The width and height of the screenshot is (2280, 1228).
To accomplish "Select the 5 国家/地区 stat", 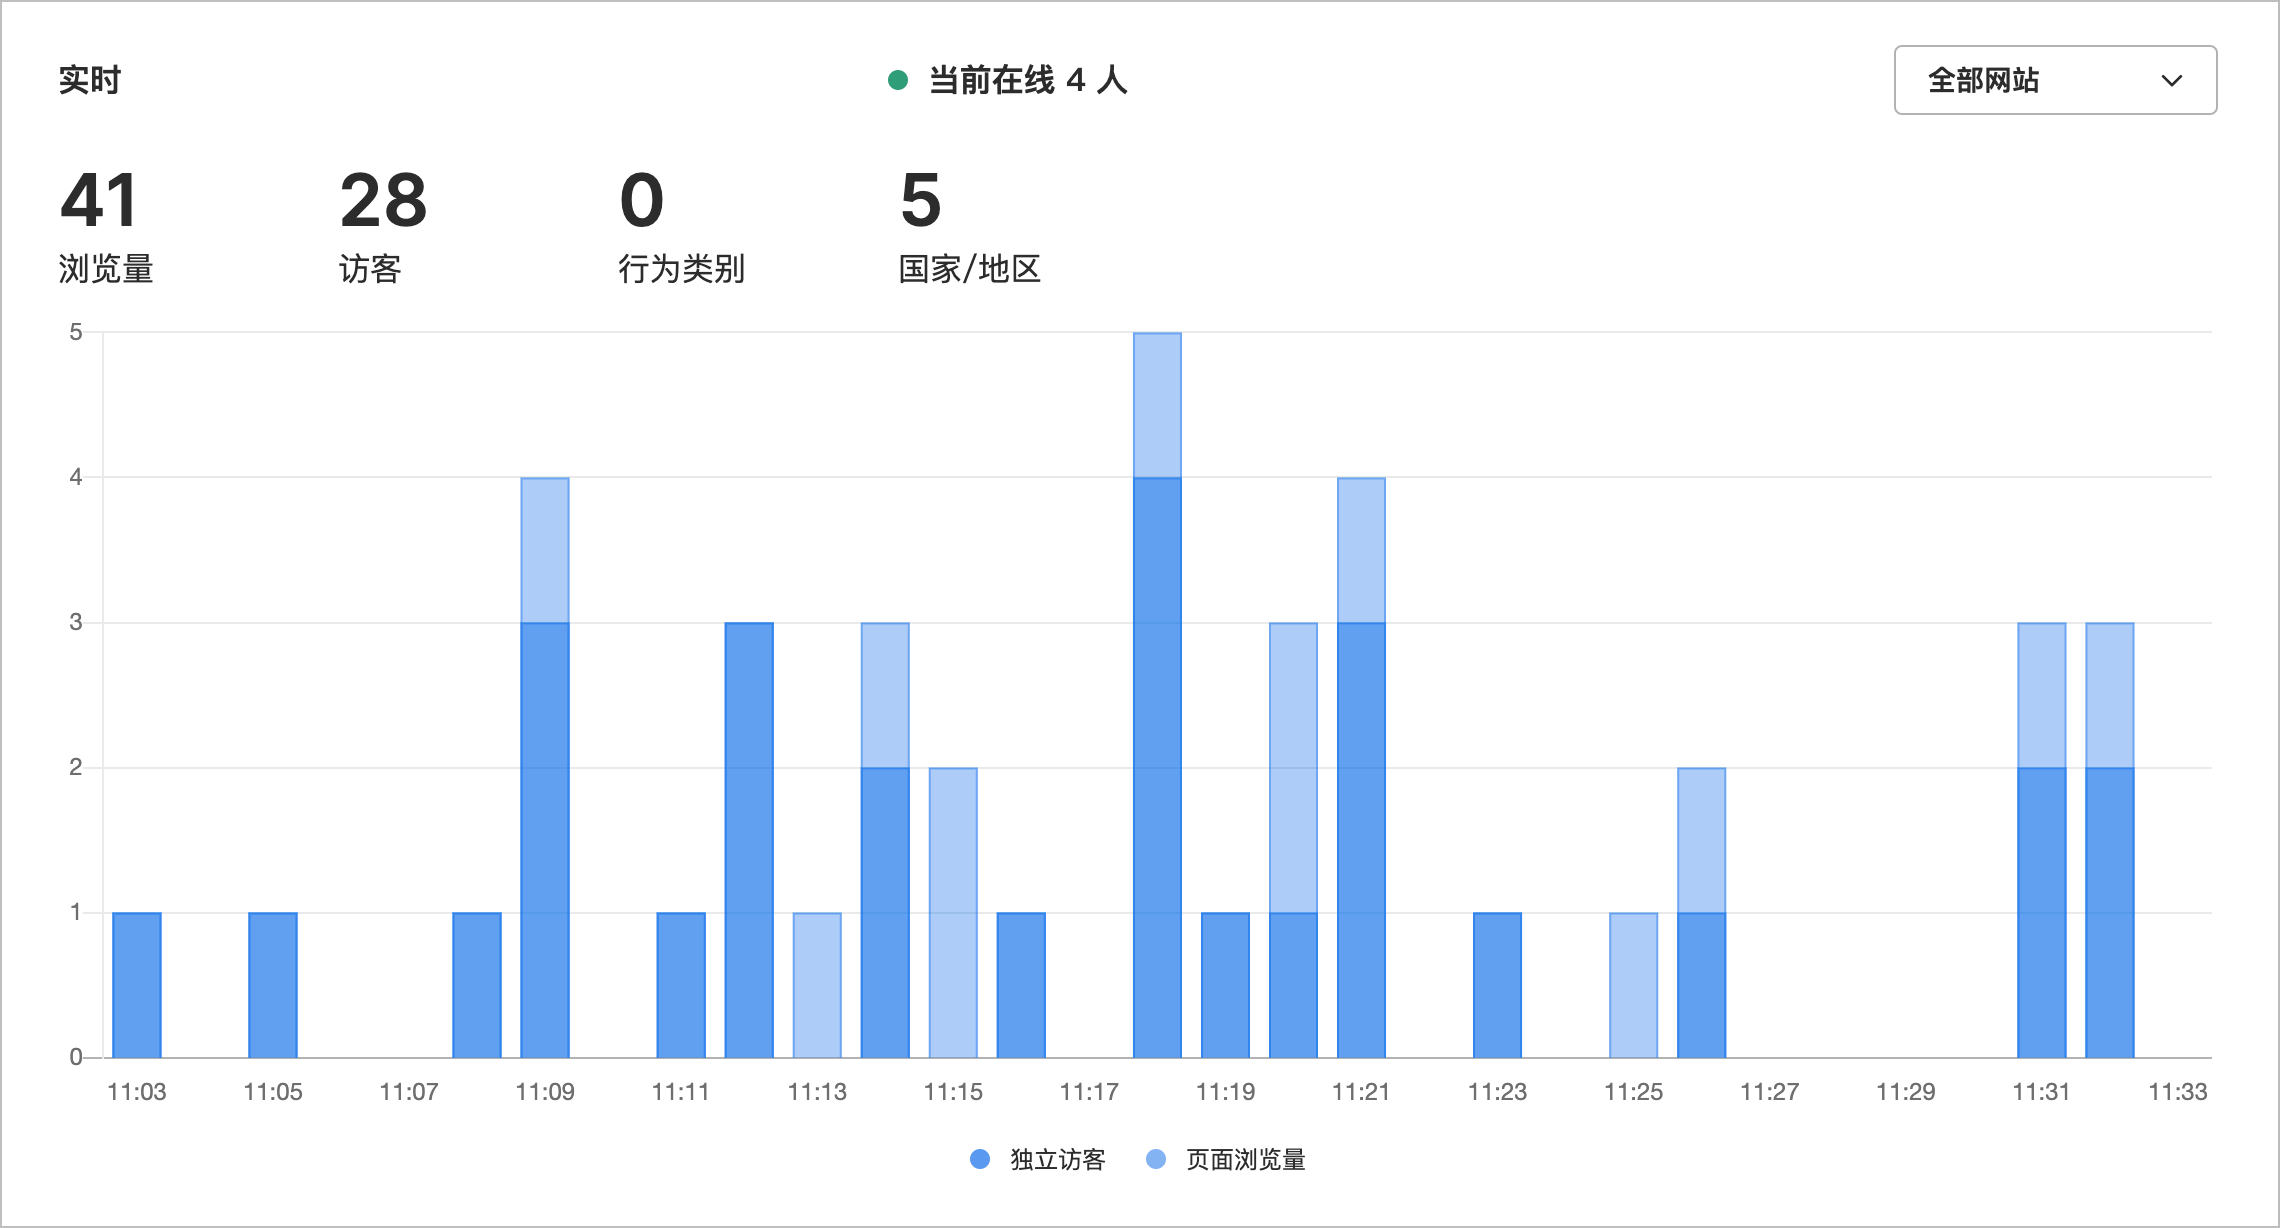I will [970, 227].
